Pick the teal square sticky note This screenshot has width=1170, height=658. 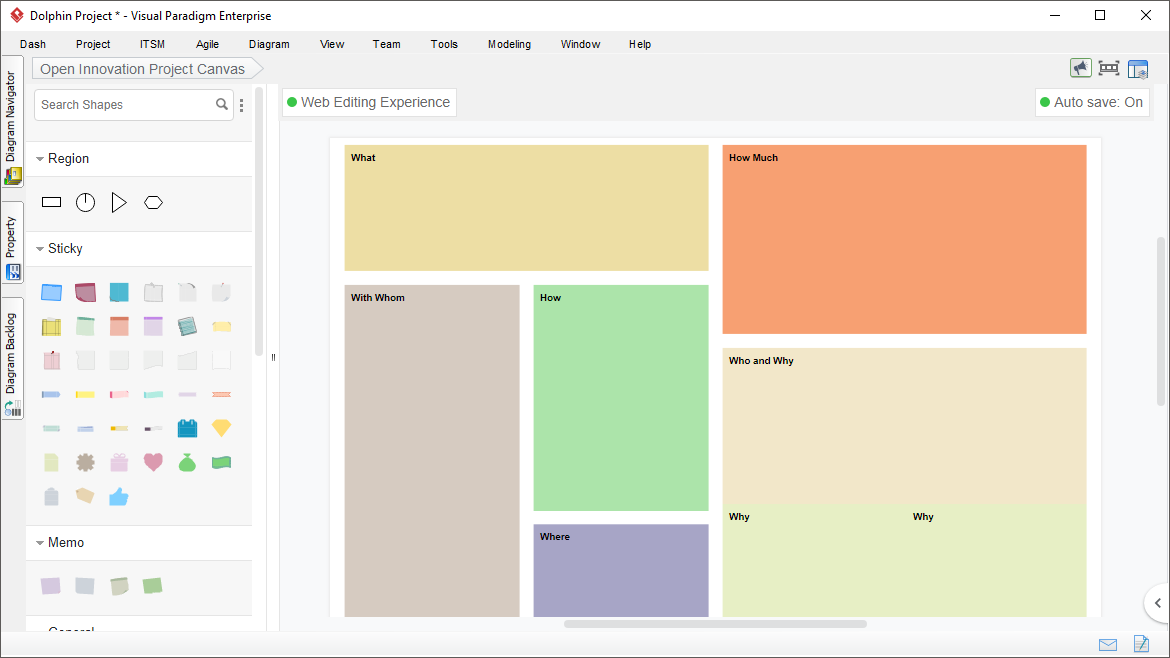coord(119,292)
